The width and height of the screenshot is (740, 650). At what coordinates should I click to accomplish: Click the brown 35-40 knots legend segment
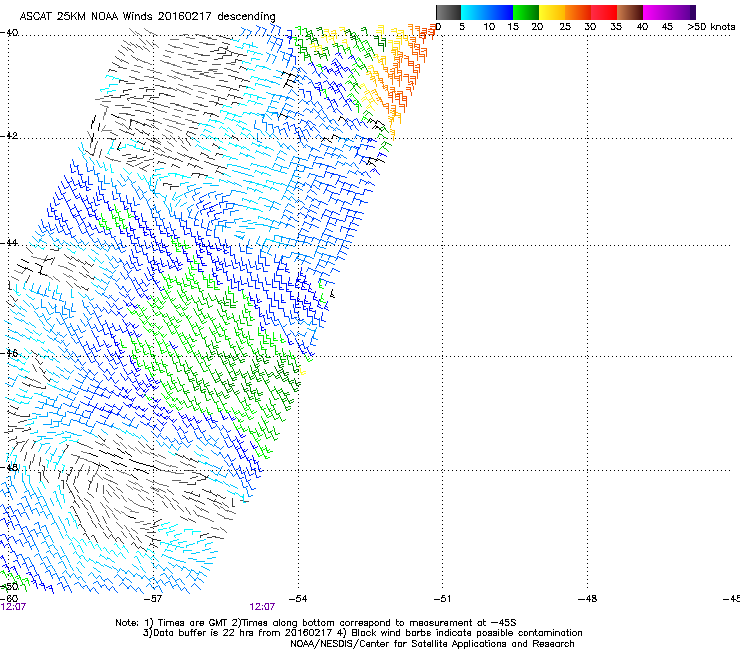coord(630,12)
